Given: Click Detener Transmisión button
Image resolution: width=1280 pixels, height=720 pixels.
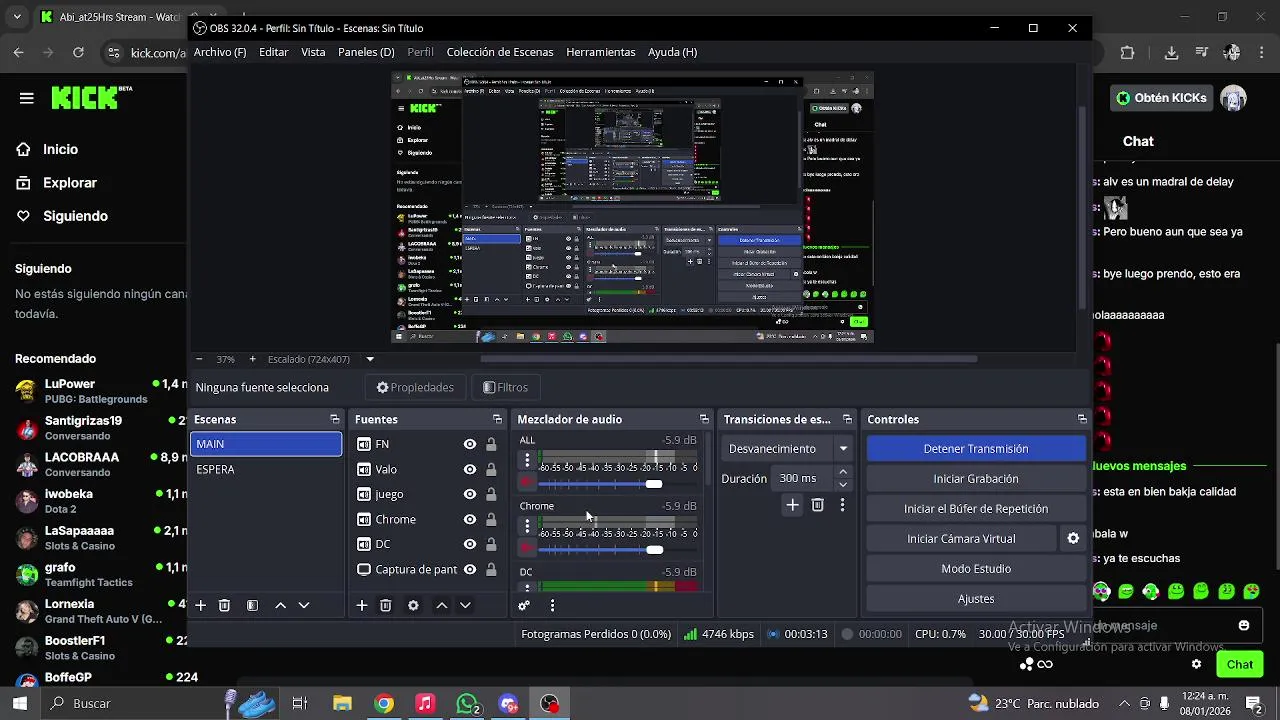Looking at the screenshot, I should (x=976, y=449).
